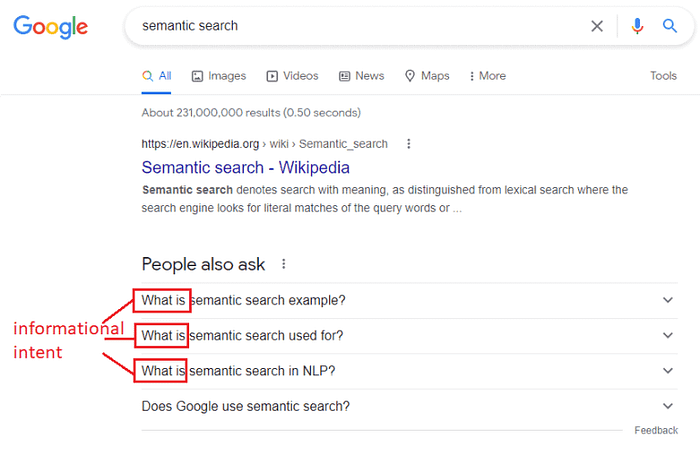Screen dimensions: 700x455
Task: Expand "What is semantic search in NLP?"
Action: 409,371
